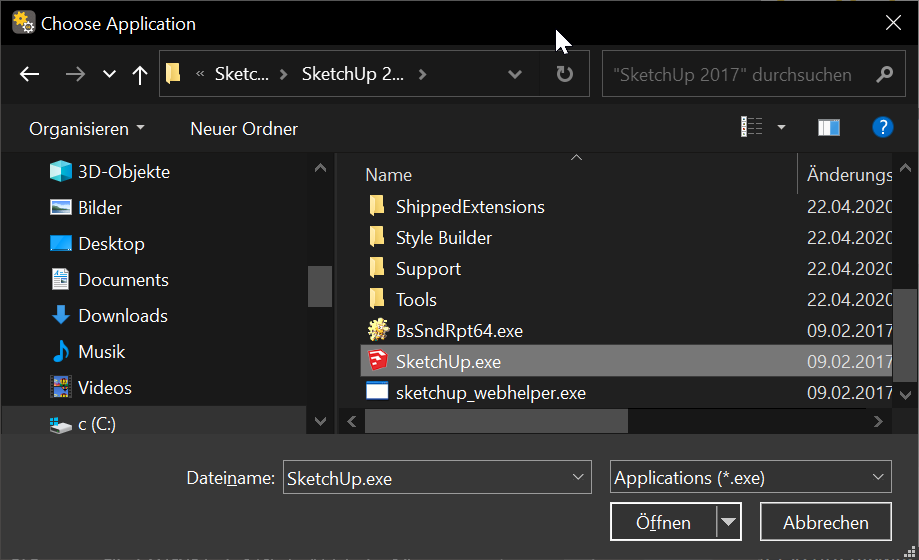Sort by the Name column header
Image resolution: width=919 pixels, height=560 pixels.
click(388, 175)
